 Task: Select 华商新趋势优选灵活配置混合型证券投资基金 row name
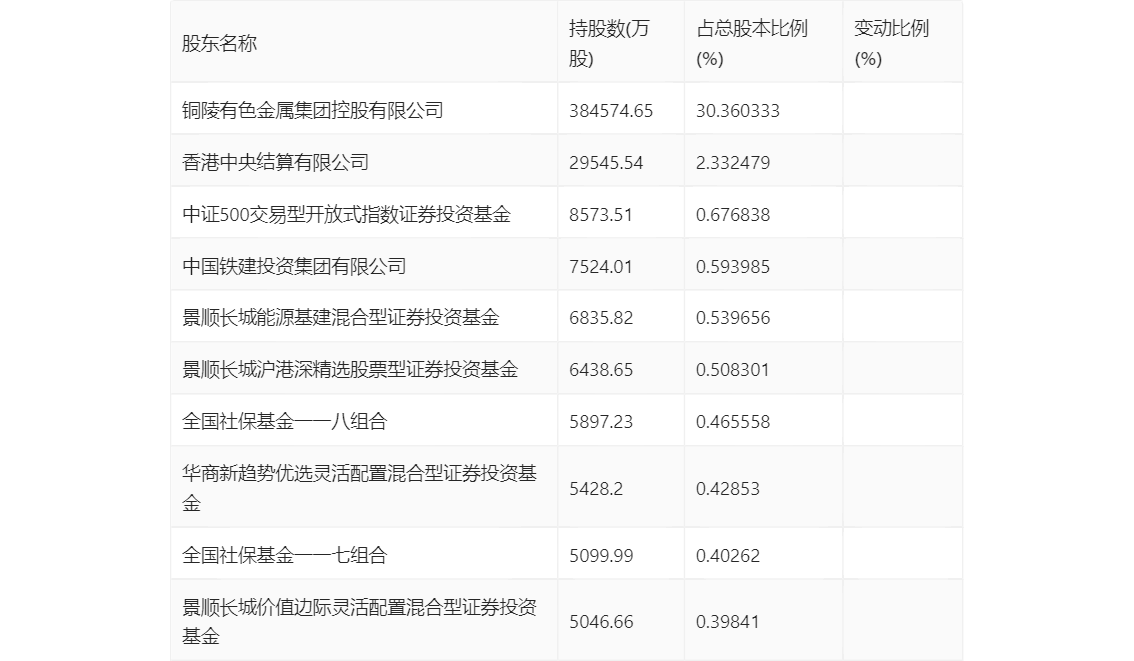tap(359, 488)
